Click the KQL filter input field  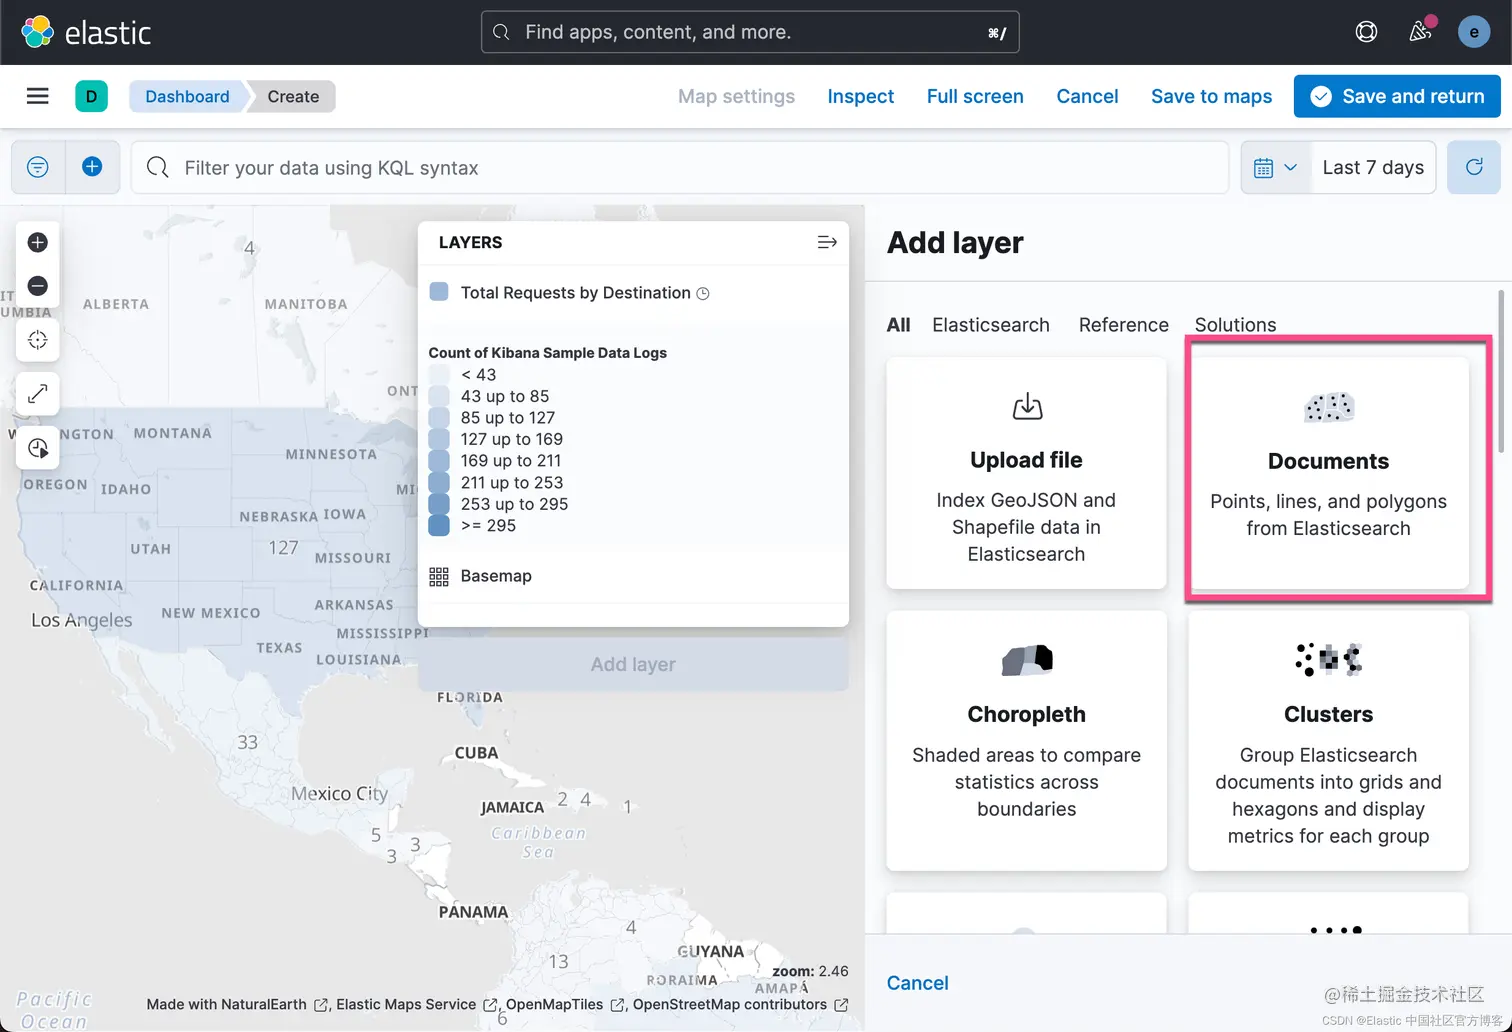click(680, 167)
